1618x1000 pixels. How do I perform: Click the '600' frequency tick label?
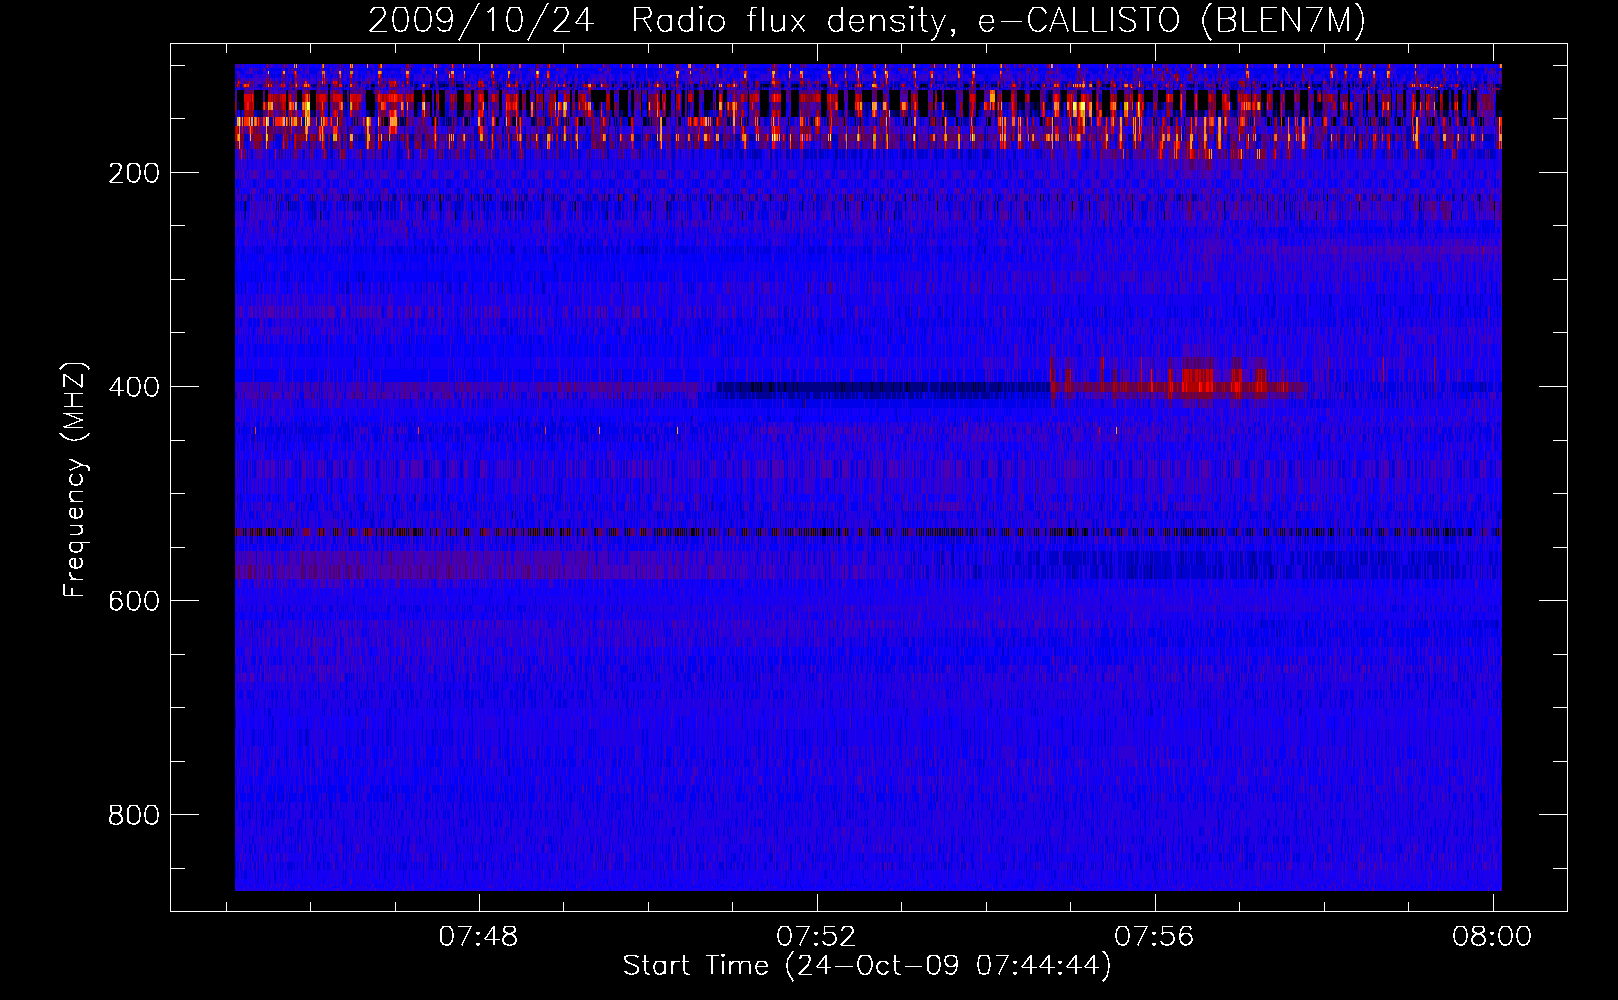[134, 601]
